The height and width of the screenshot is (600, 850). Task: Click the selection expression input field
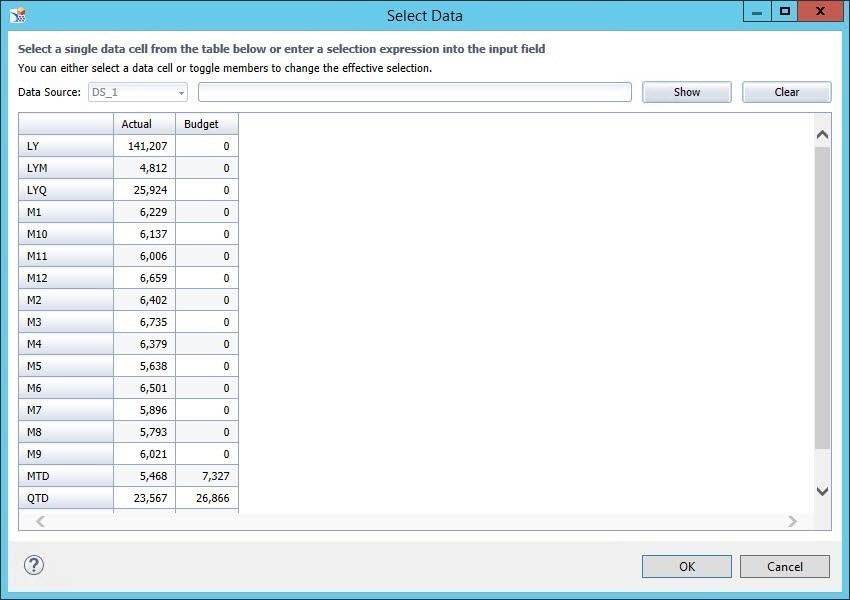click(x=415, y=92)
